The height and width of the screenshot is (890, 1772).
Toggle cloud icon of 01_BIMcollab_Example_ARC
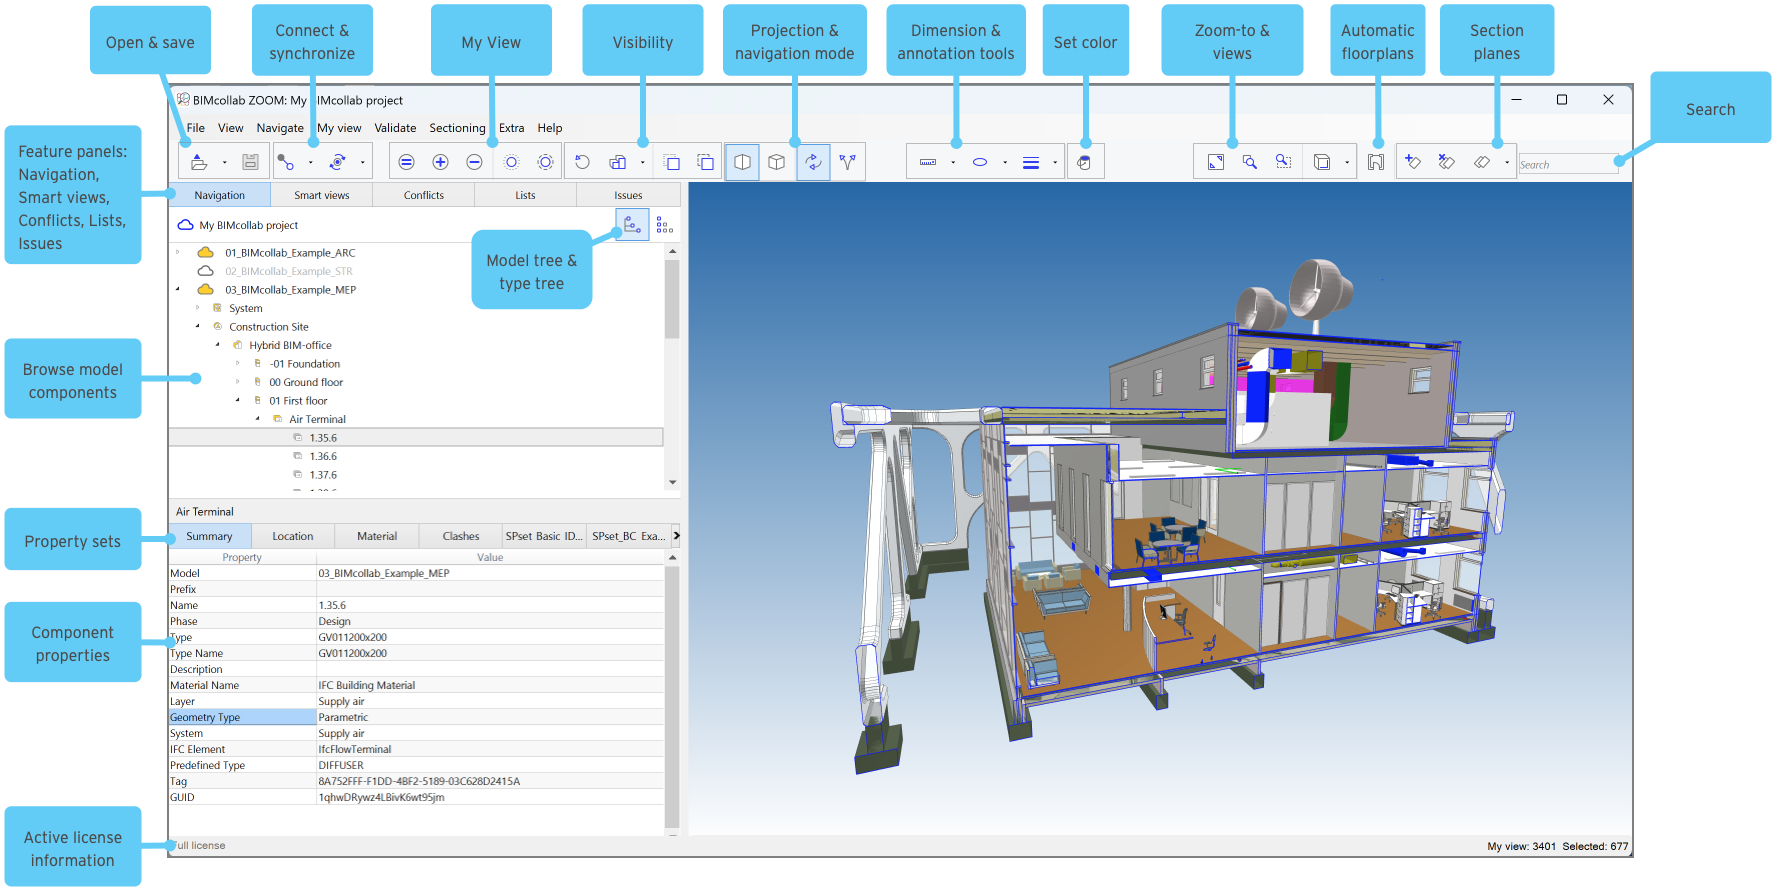206,253
